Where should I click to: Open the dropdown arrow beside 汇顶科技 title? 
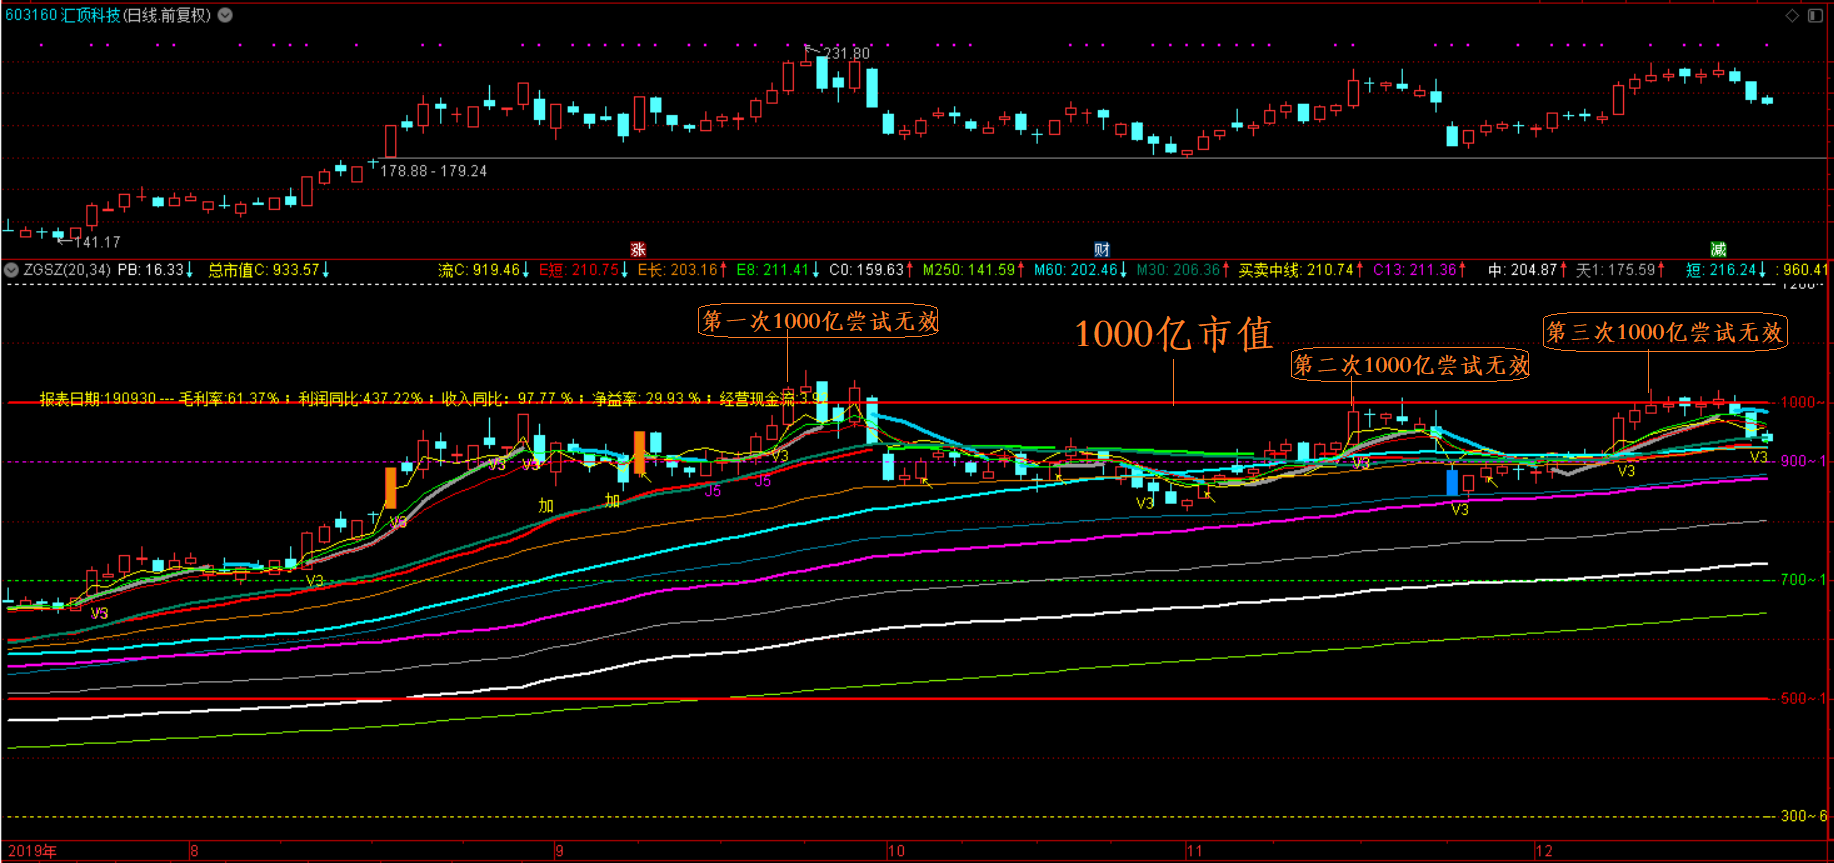pyautogui.click(x=226, y=15)
